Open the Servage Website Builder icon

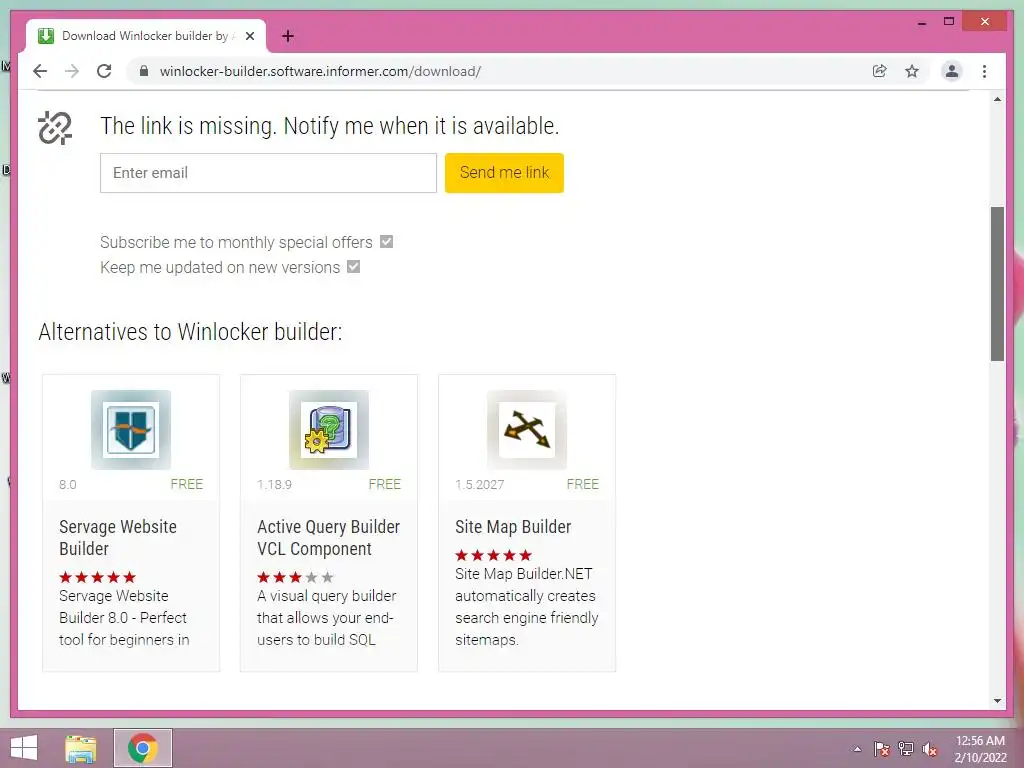tap(131, 430)
